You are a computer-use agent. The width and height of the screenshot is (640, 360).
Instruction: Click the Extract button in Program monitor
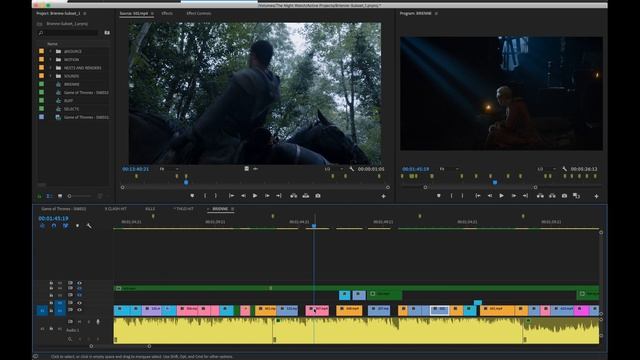pyautogui.click(x=552, y=196)
